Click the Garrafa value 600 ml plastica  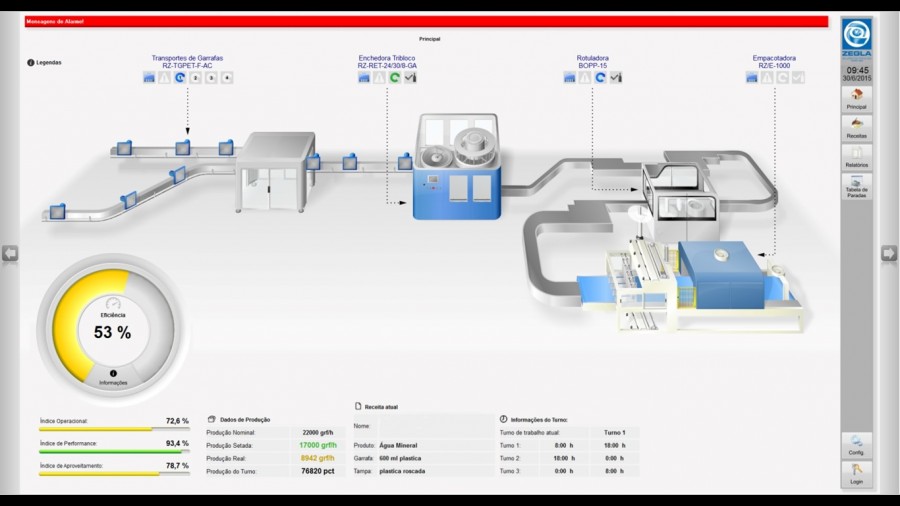point(400,458)
